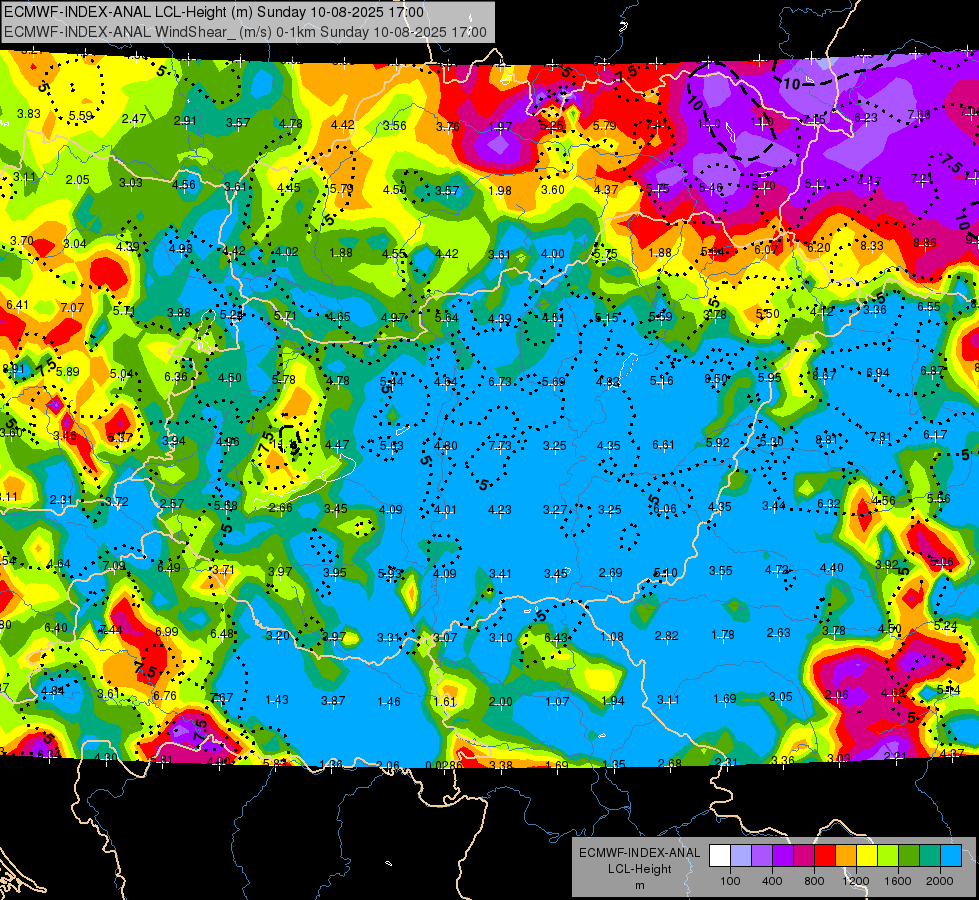Screen dimensions: 979x900
Task: Click the wind shear value 3.83
Action: click(29, 114)
